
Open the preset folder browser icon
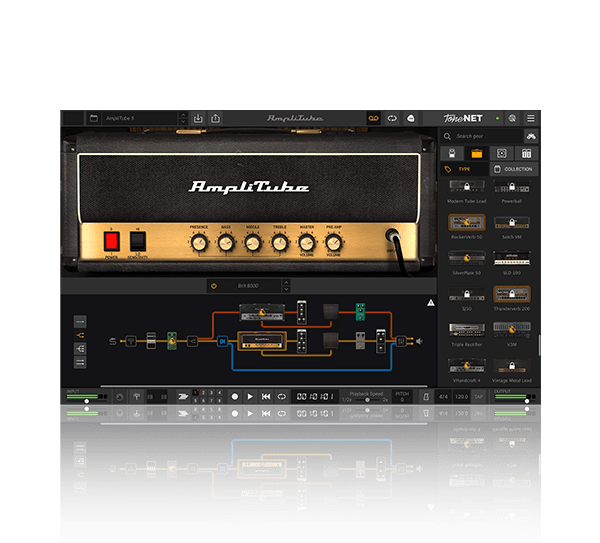click(94, 118)
